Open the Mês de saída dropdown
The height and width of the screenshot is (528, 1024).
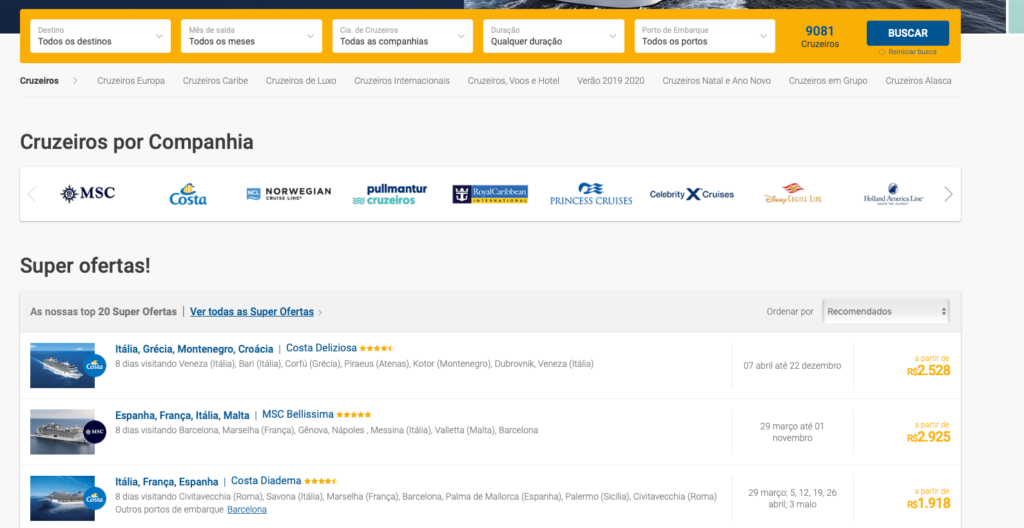(251, 36)
